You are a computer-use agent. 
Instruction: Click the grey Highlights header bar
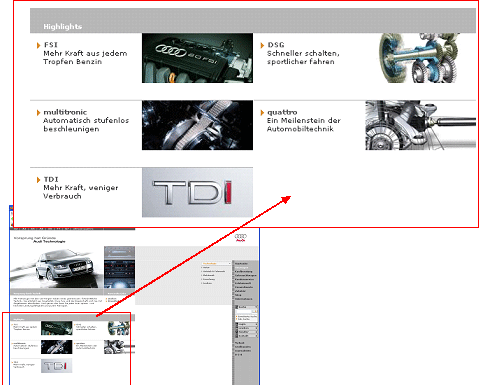253,21
